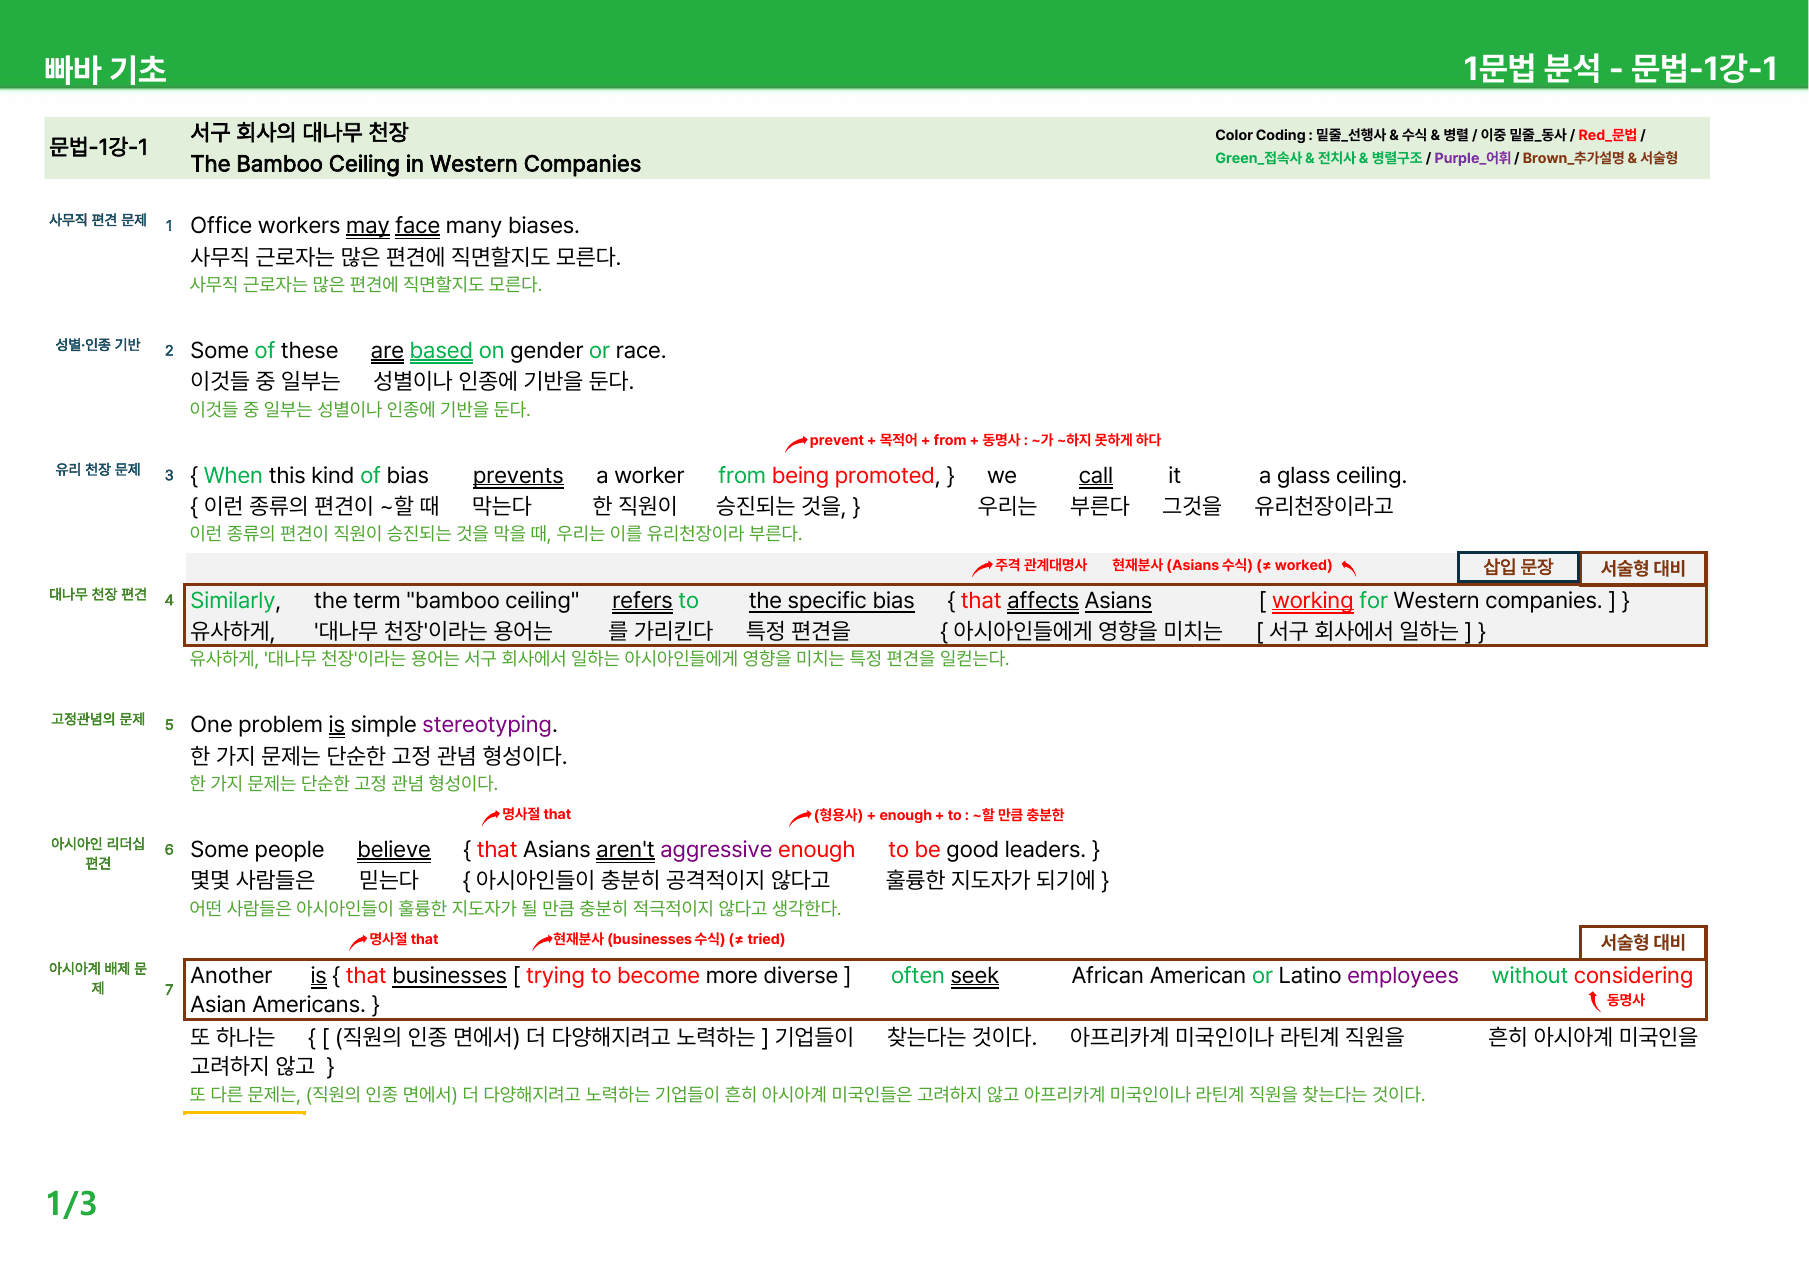
Task: Click red arrow beside '명사절 that' in sentence 7
Action: coord(358,942)
